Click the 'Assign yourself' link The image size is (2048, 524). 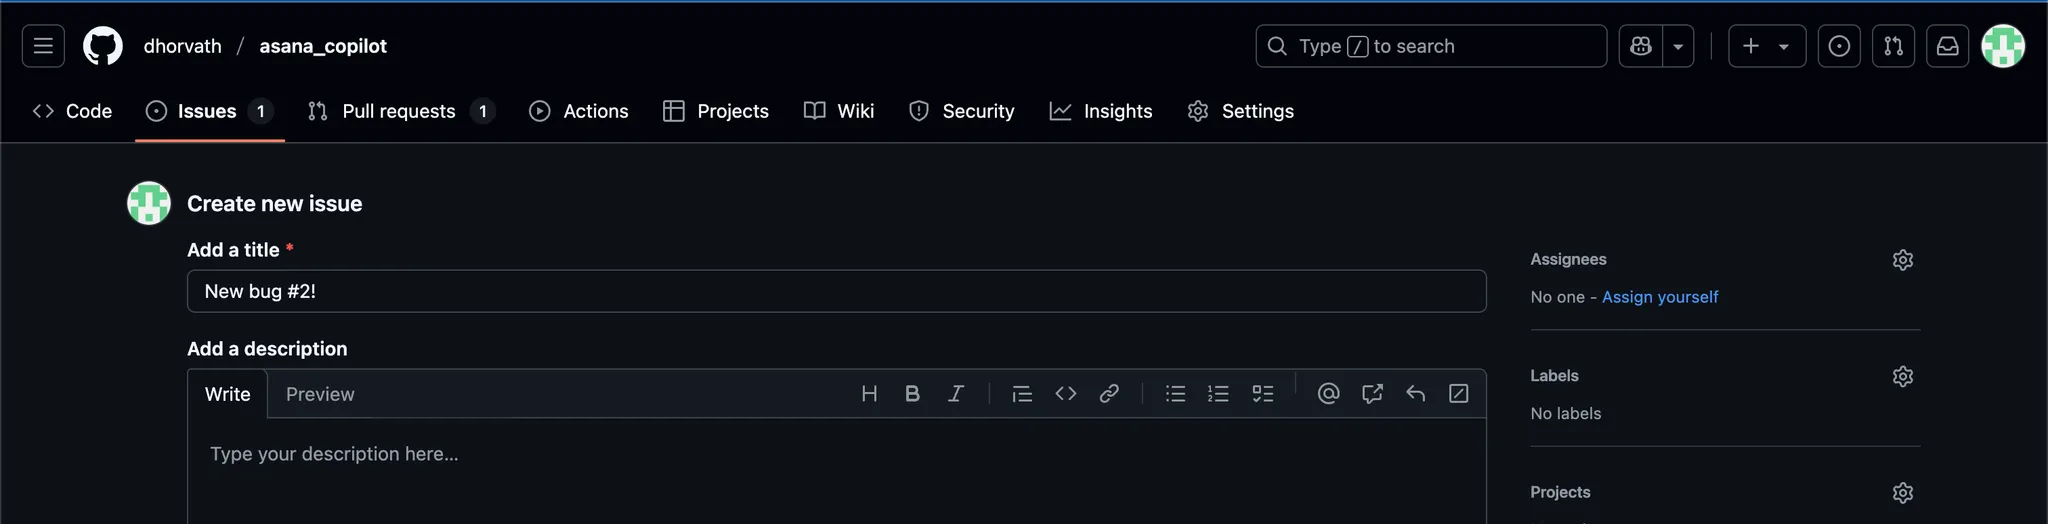pos(1660,297)
